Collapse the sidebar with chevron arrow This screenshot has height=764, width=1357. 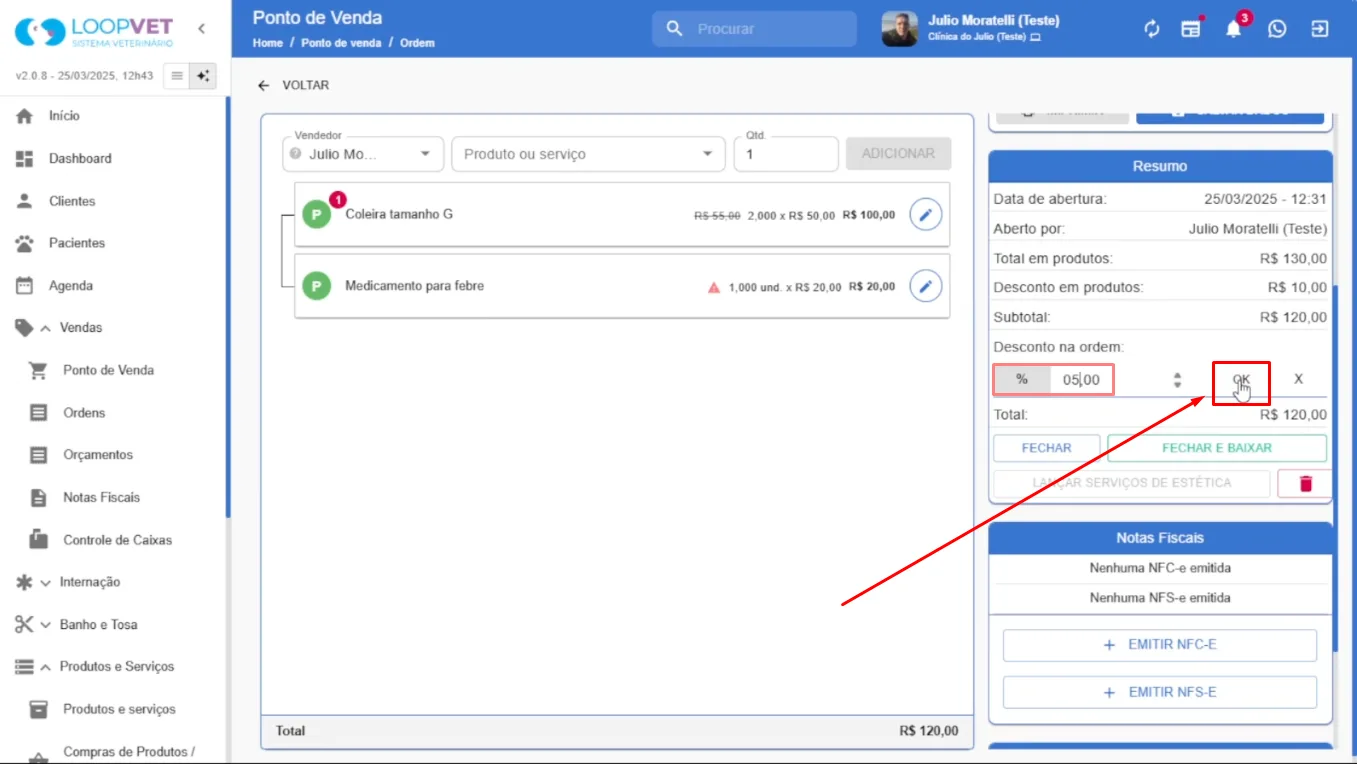[x=201, y=29]
